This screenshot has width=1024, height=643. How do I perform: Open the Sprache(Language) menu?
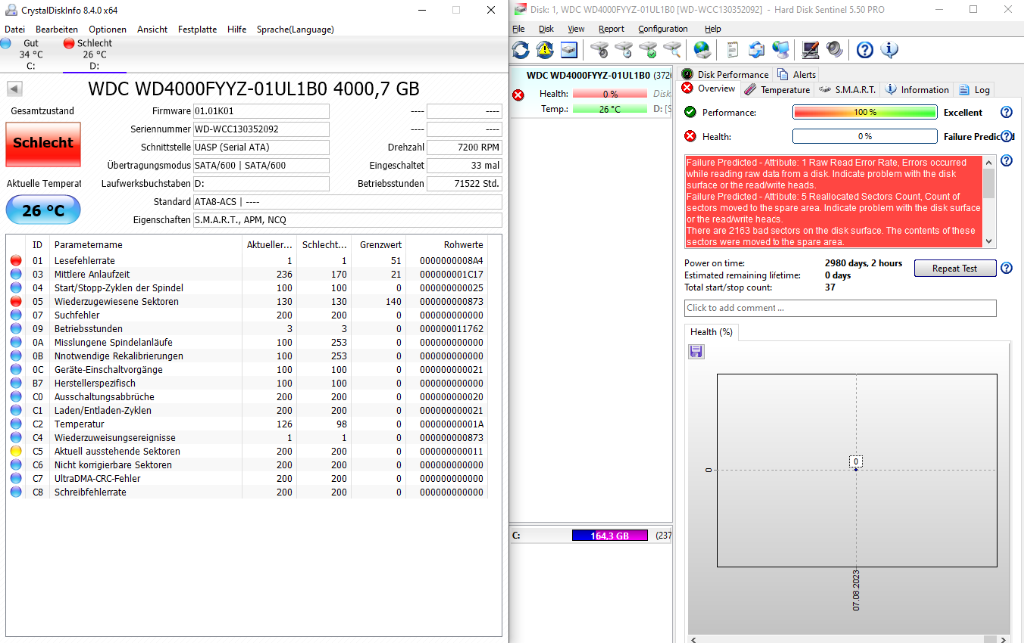point(295,29)
